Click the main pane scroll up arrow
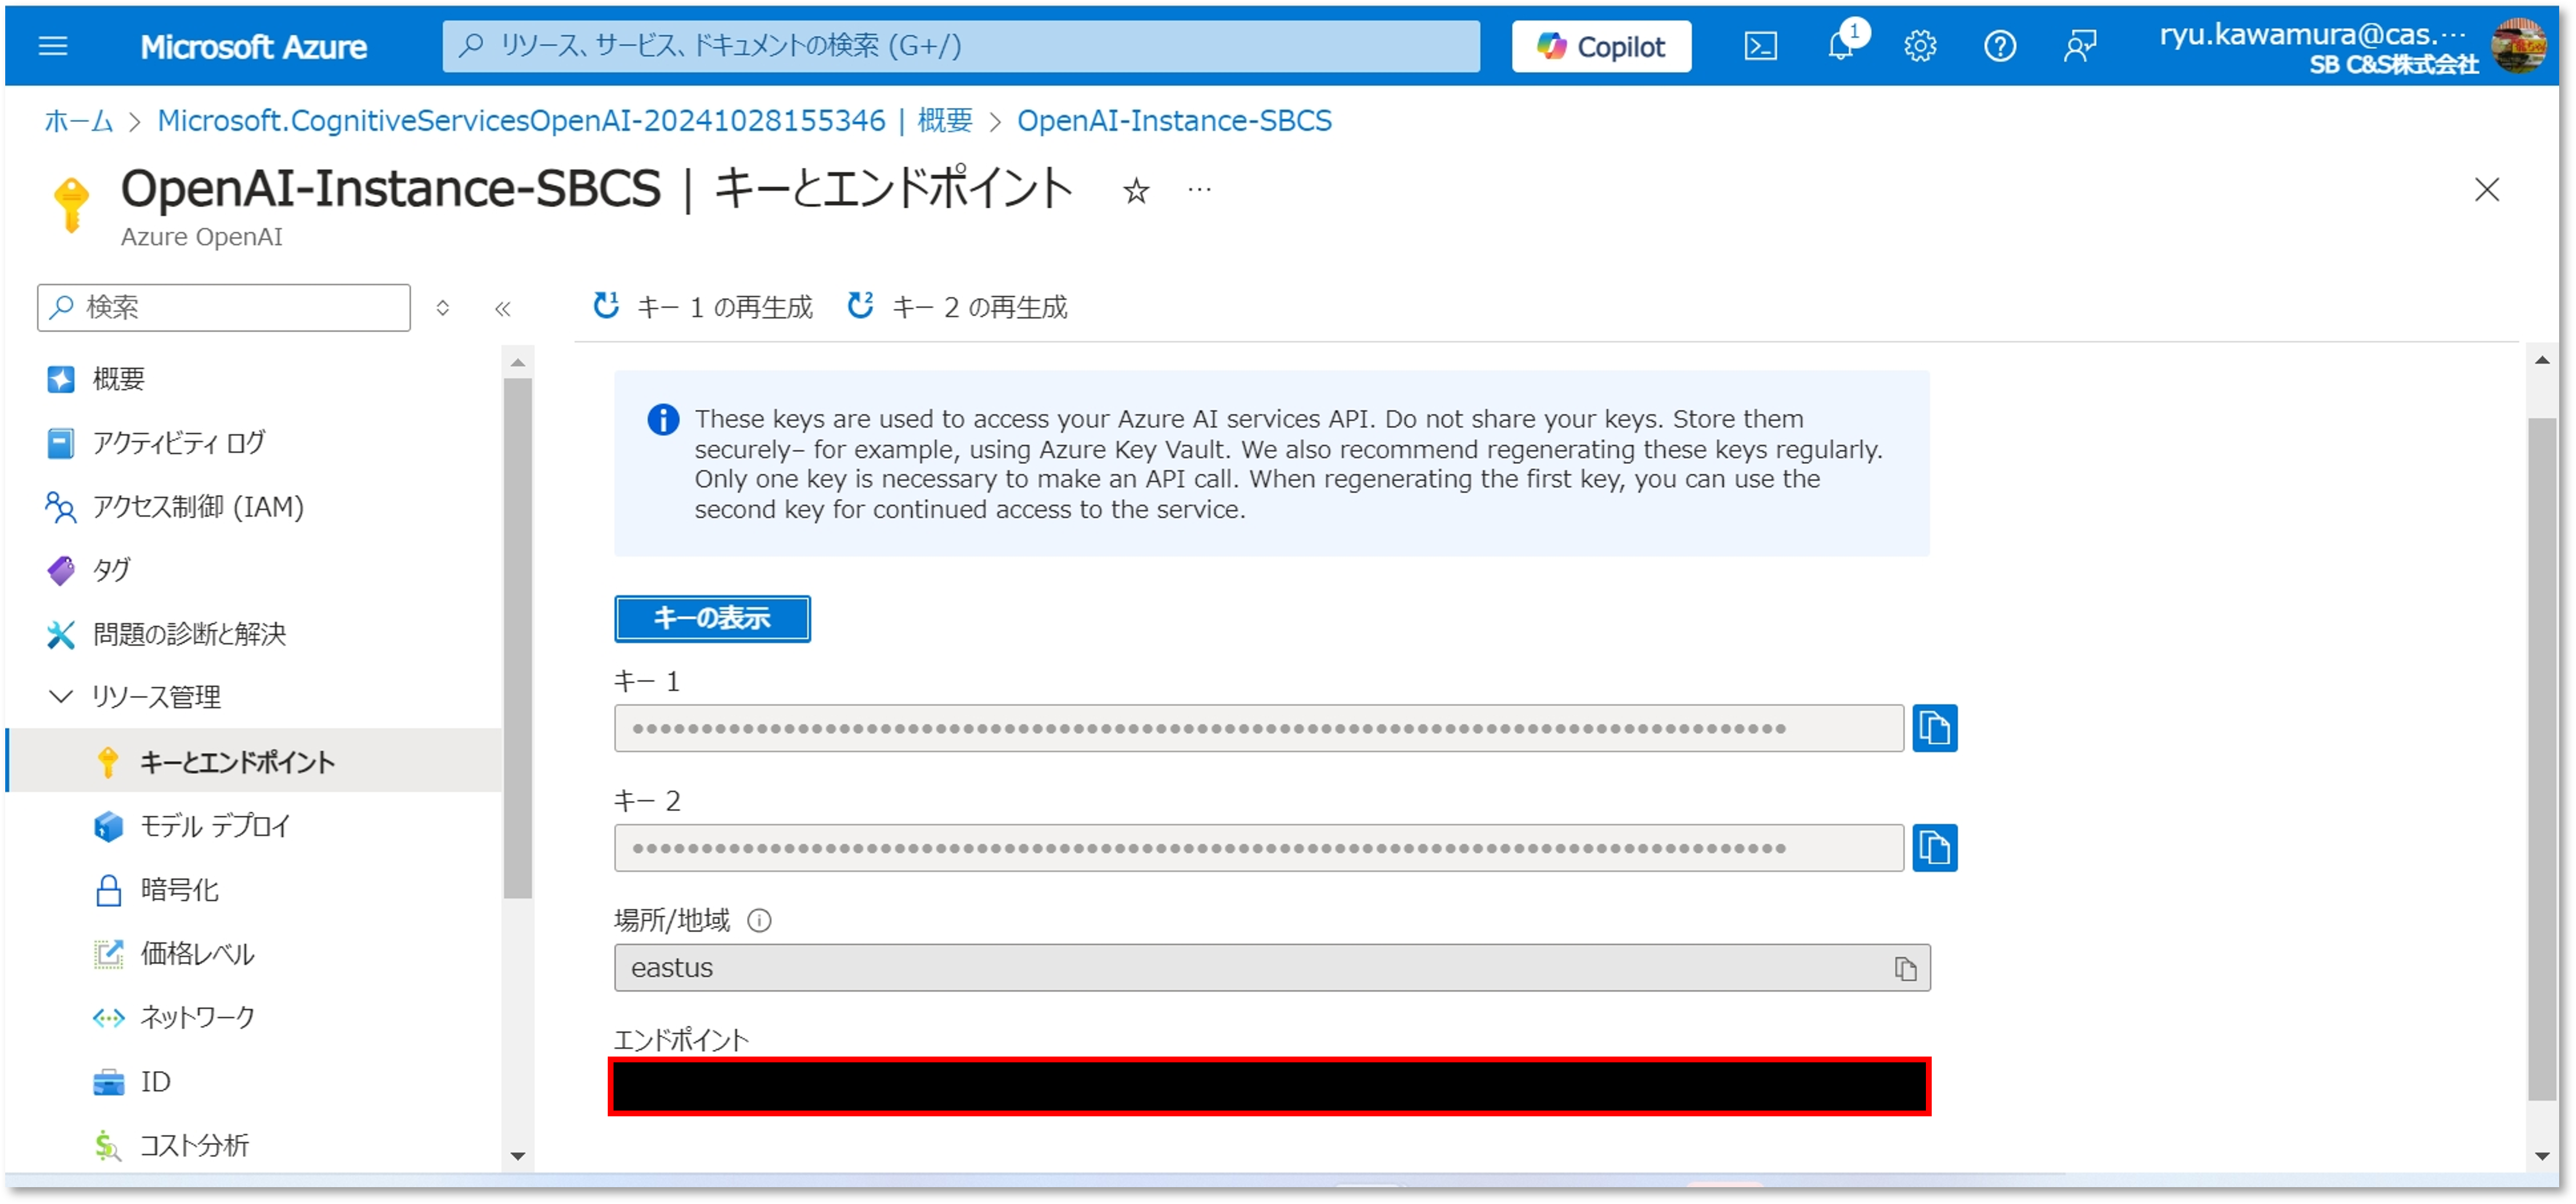The width and height of the screenshot is (2576, 1204). tap(2542, 361)
